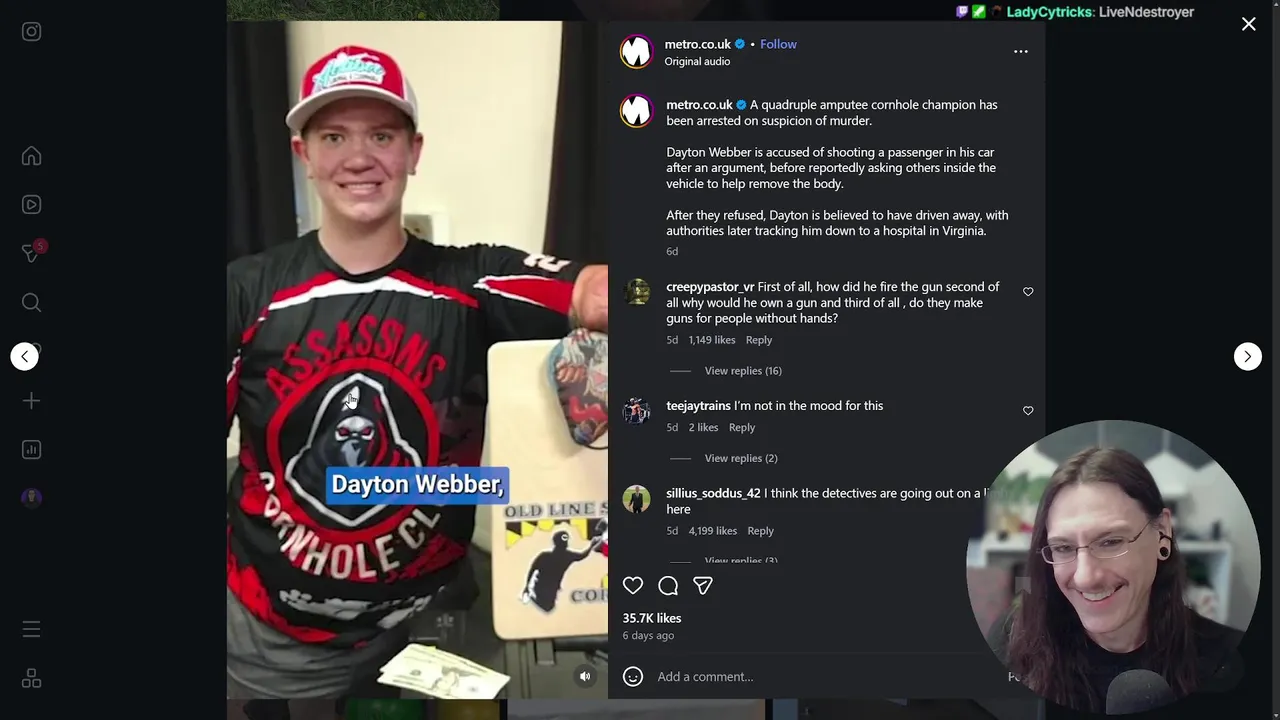
Task: Open the Meta apps grid icon
Action: click(x=31, y=679)
